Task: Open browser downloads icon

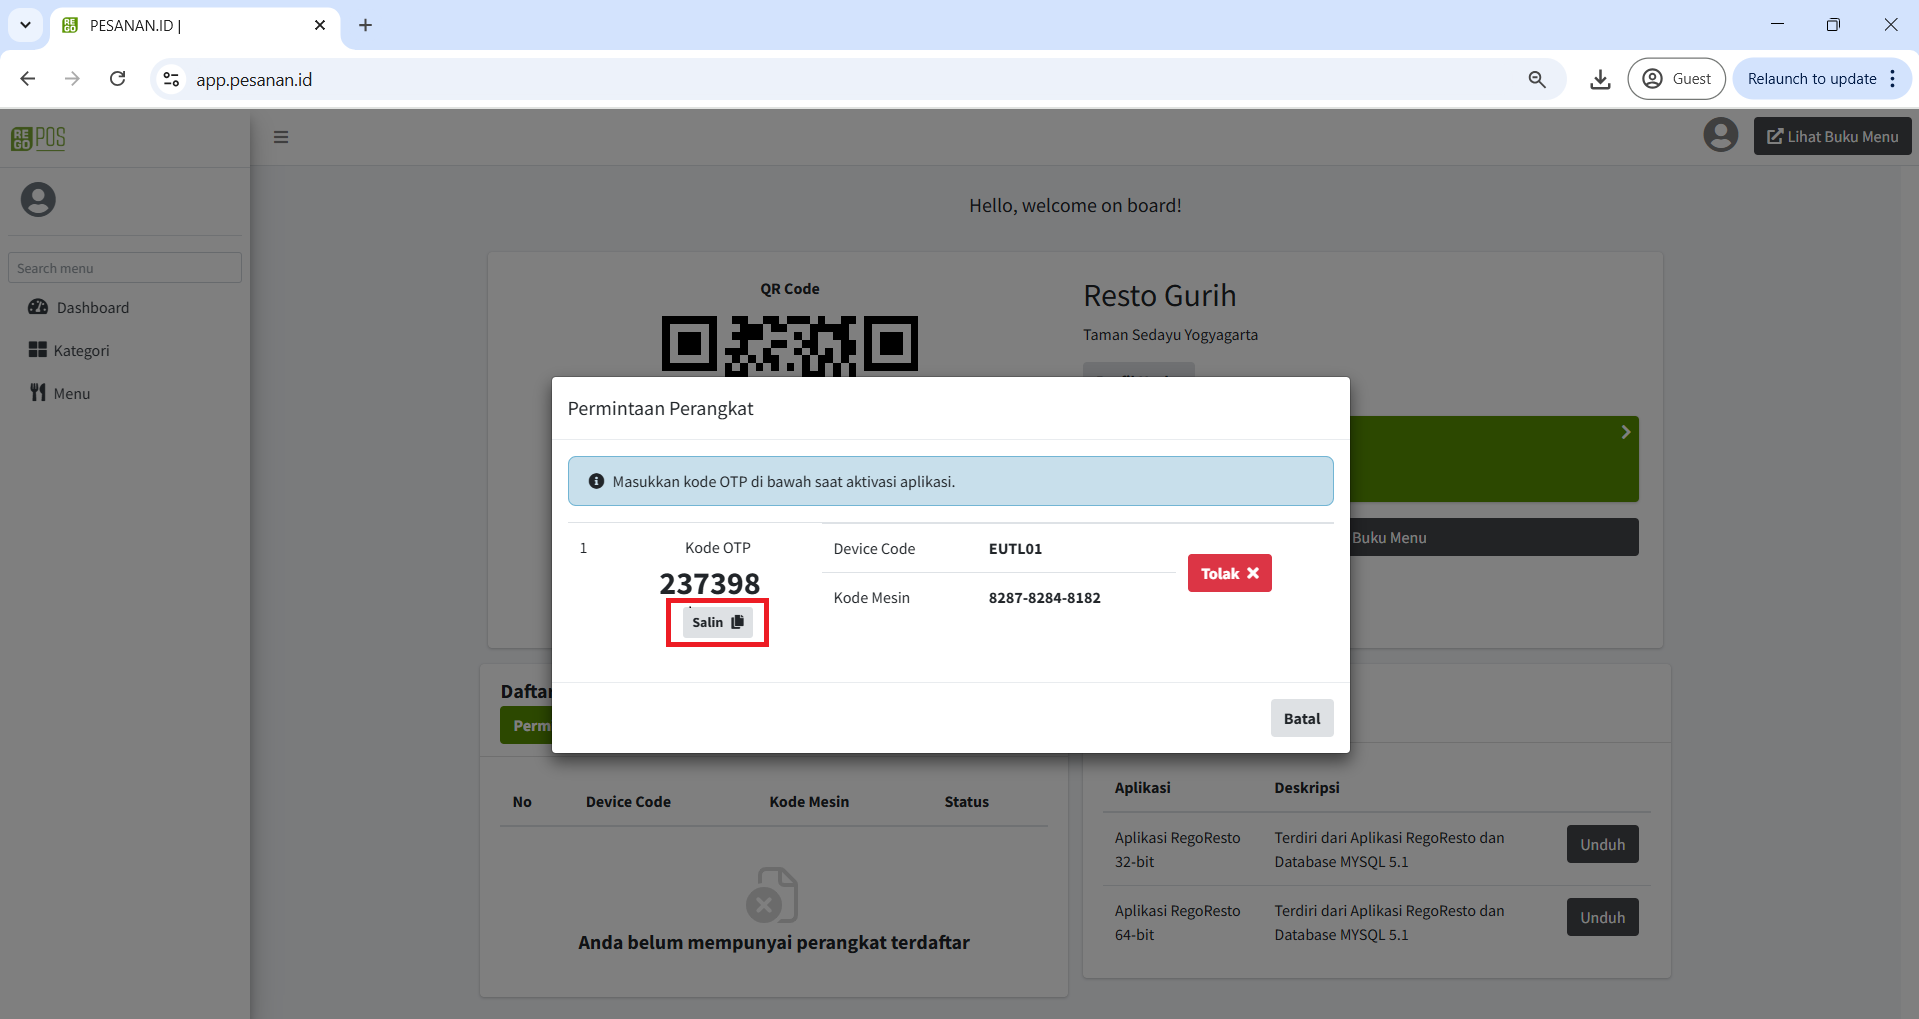Action: (x=1600, y=79)
